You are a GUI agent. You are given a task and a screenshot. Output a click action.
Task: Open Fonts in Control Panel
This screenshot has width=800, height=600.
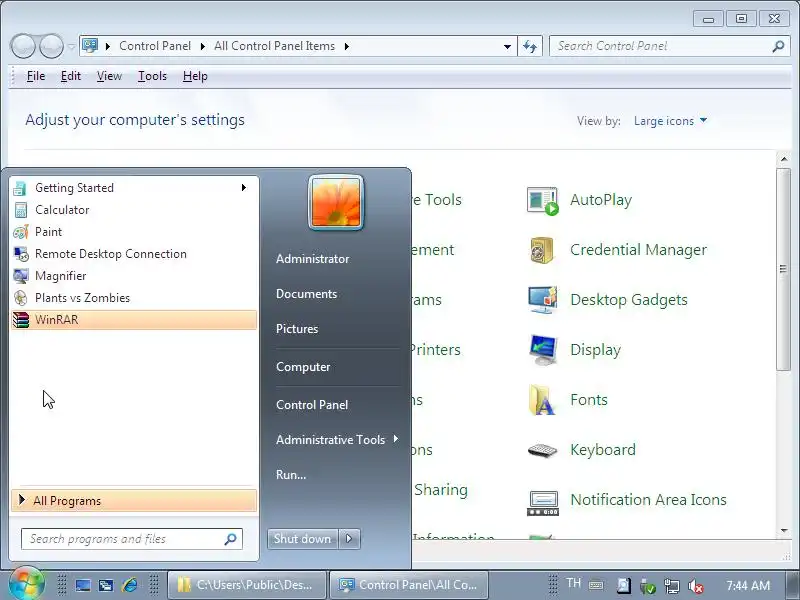pyautogui.click(x=567, y=400)
